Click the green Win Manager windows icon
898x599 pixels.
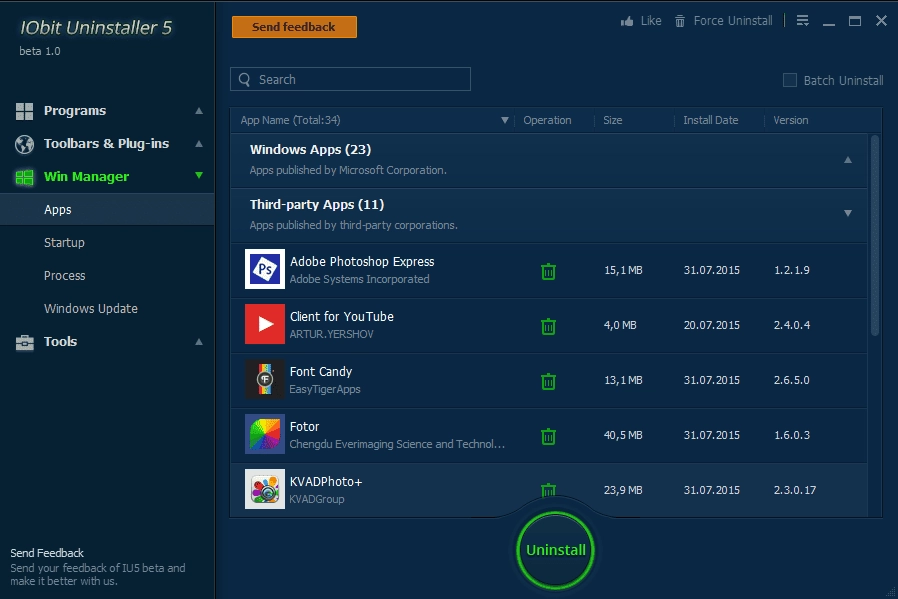coord(24,177)
